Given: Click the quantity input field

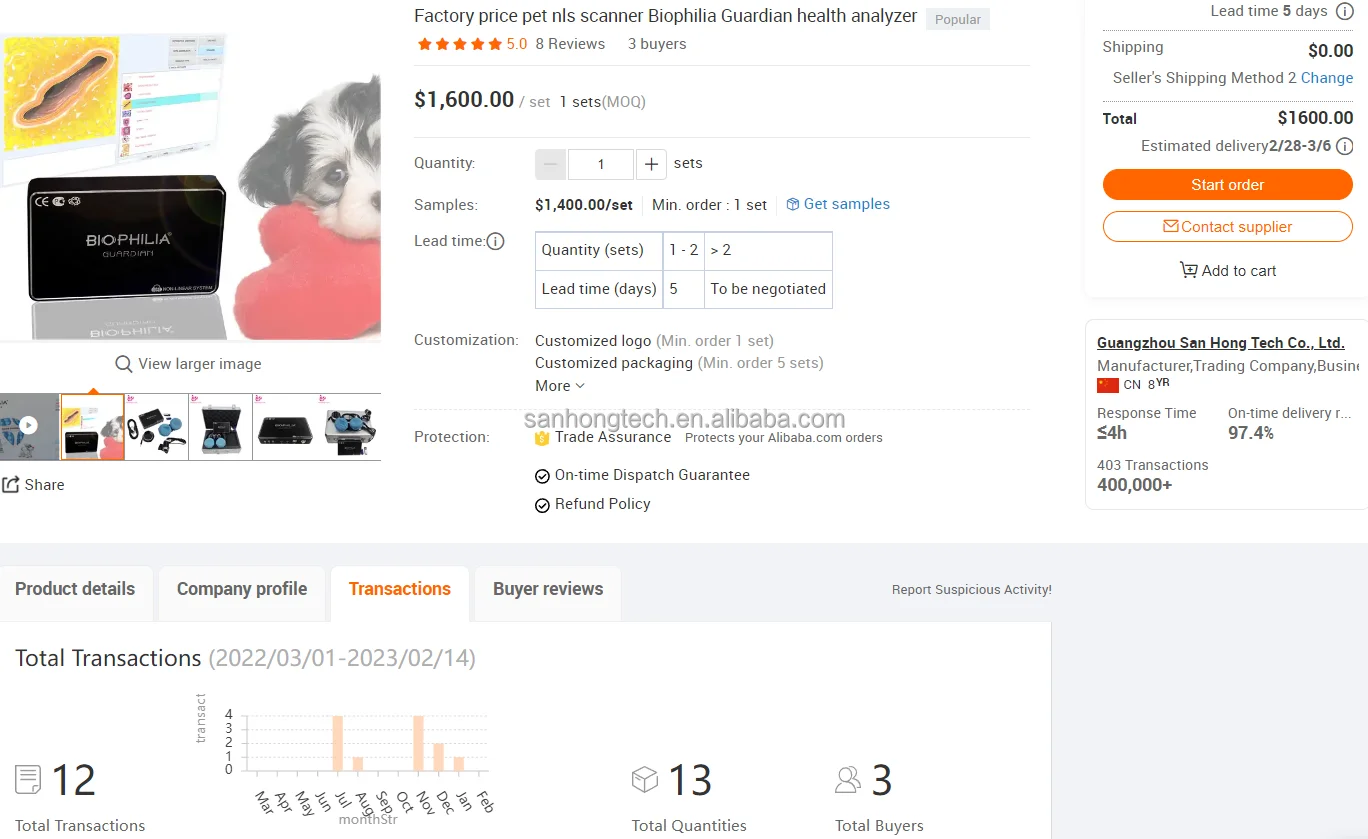Looking at the screenshot, I should coord(601,164).
